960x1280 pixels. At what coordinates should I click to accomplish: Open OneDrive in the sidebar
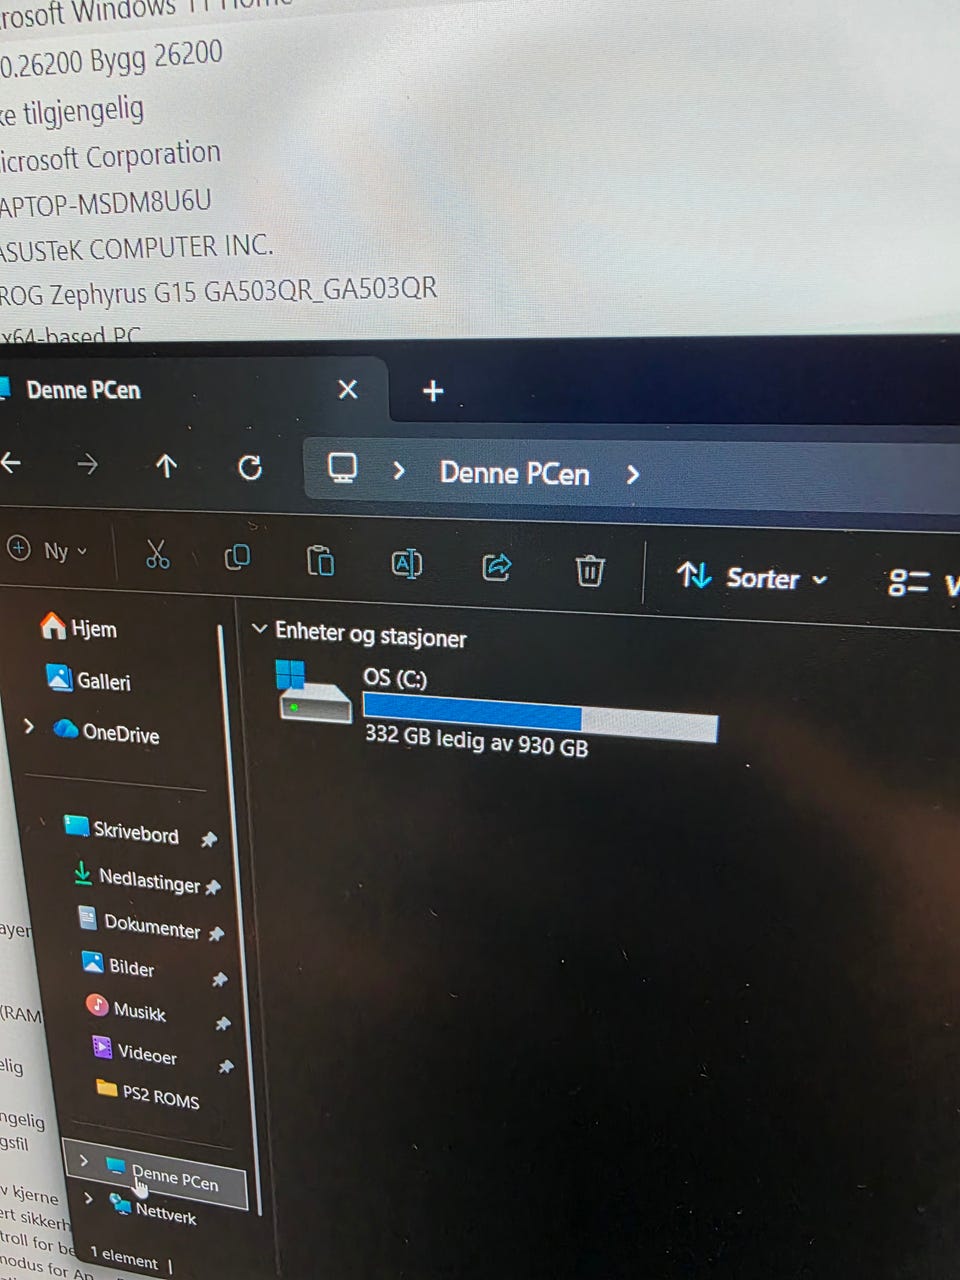click(x=106, y=732)
